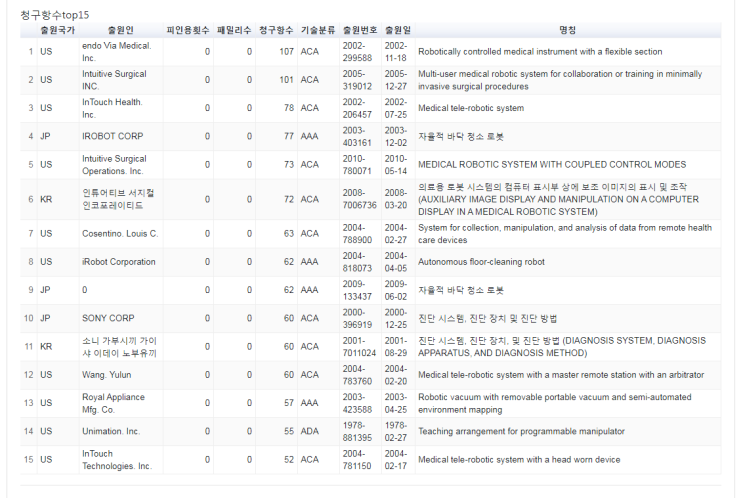Select applicant iRobot Corporation cell
The height and width of the screenshot is (498, 743).
tap(118, 262)
